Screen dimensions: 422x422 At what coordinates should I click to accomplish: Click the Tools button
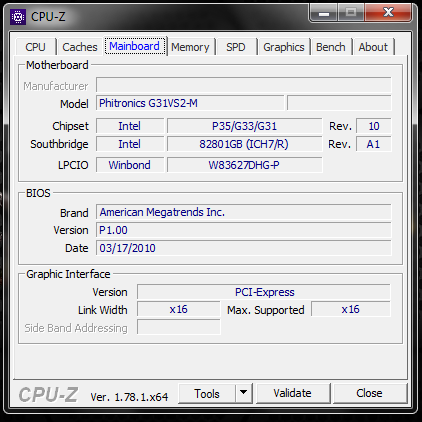coord(207,393)
